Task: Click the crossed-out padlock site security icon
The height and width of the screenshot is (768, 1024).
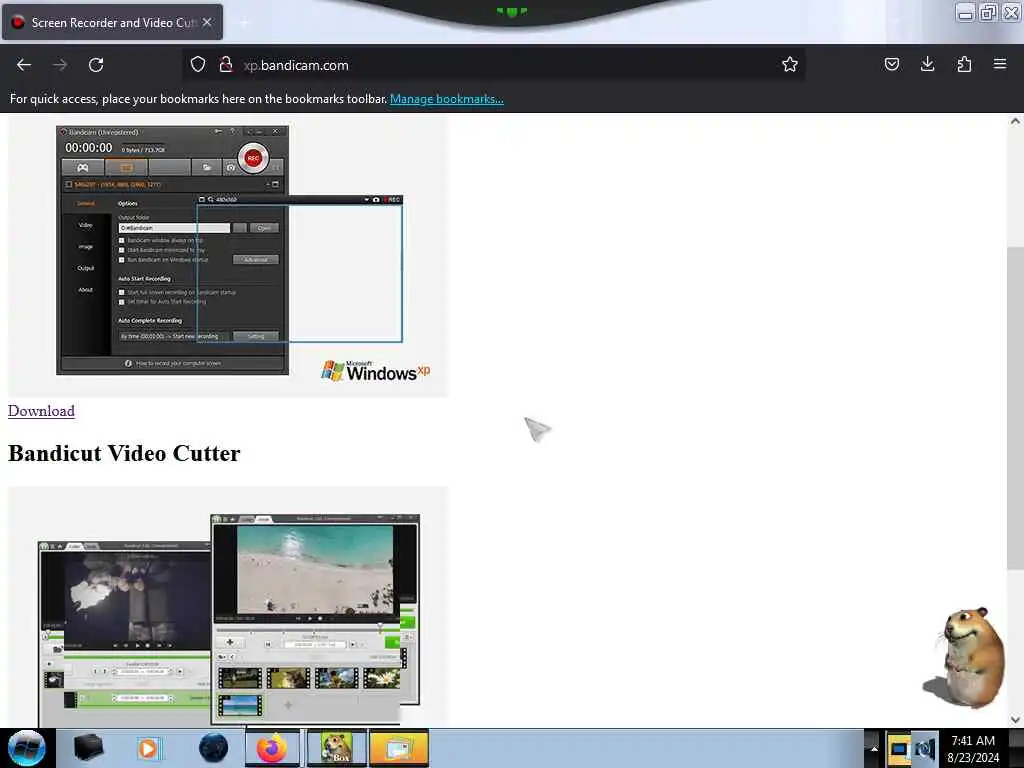Action: (226, 64)
